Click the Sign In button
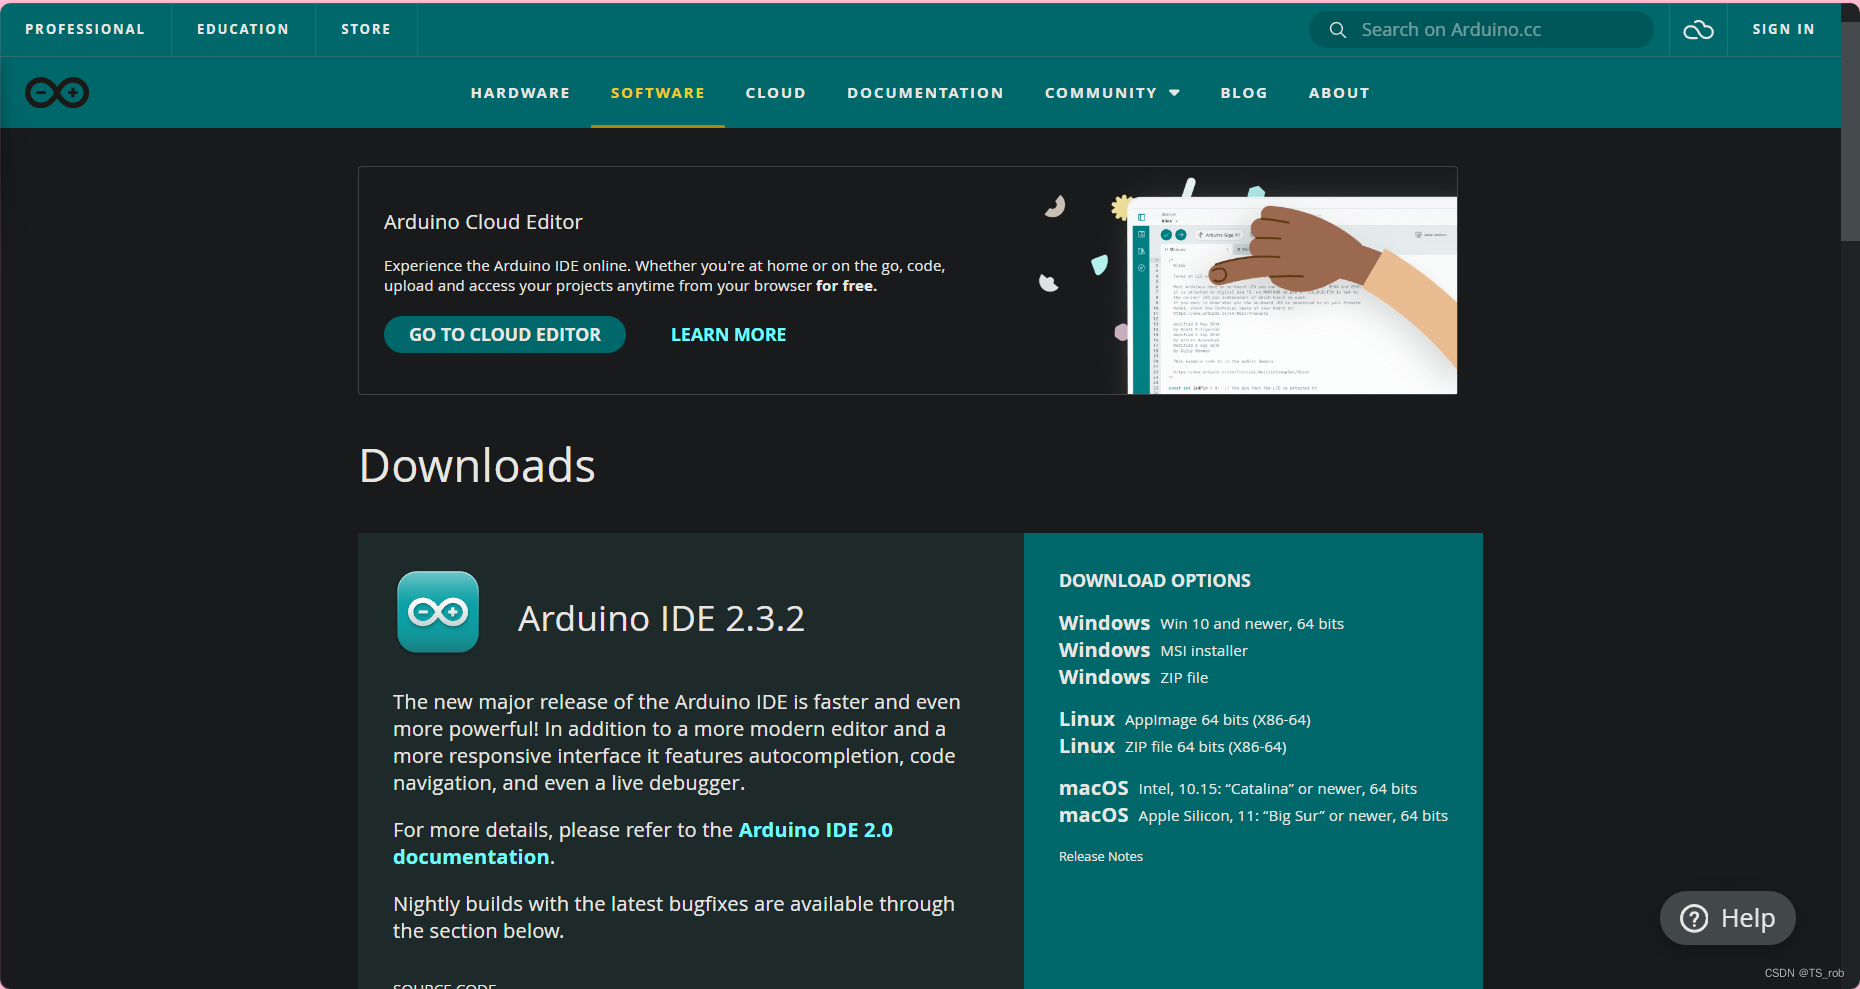This screenshot has height=989, width=1860. tap(1783, 30)
